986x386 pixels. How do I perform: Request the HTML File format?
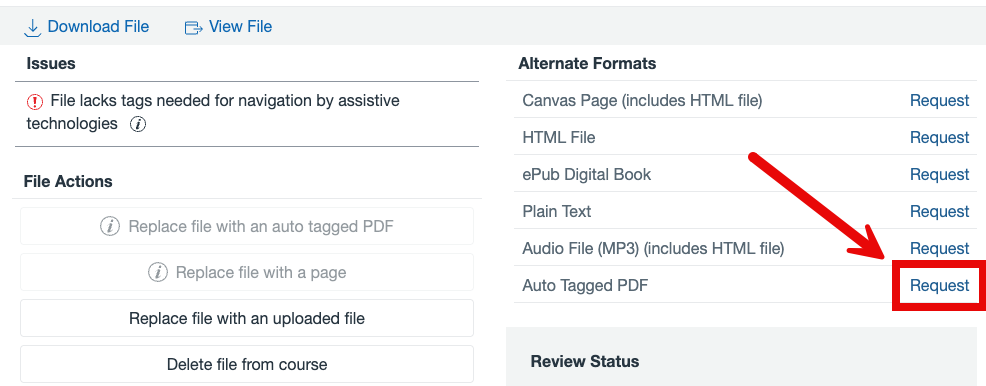(939, 137)
